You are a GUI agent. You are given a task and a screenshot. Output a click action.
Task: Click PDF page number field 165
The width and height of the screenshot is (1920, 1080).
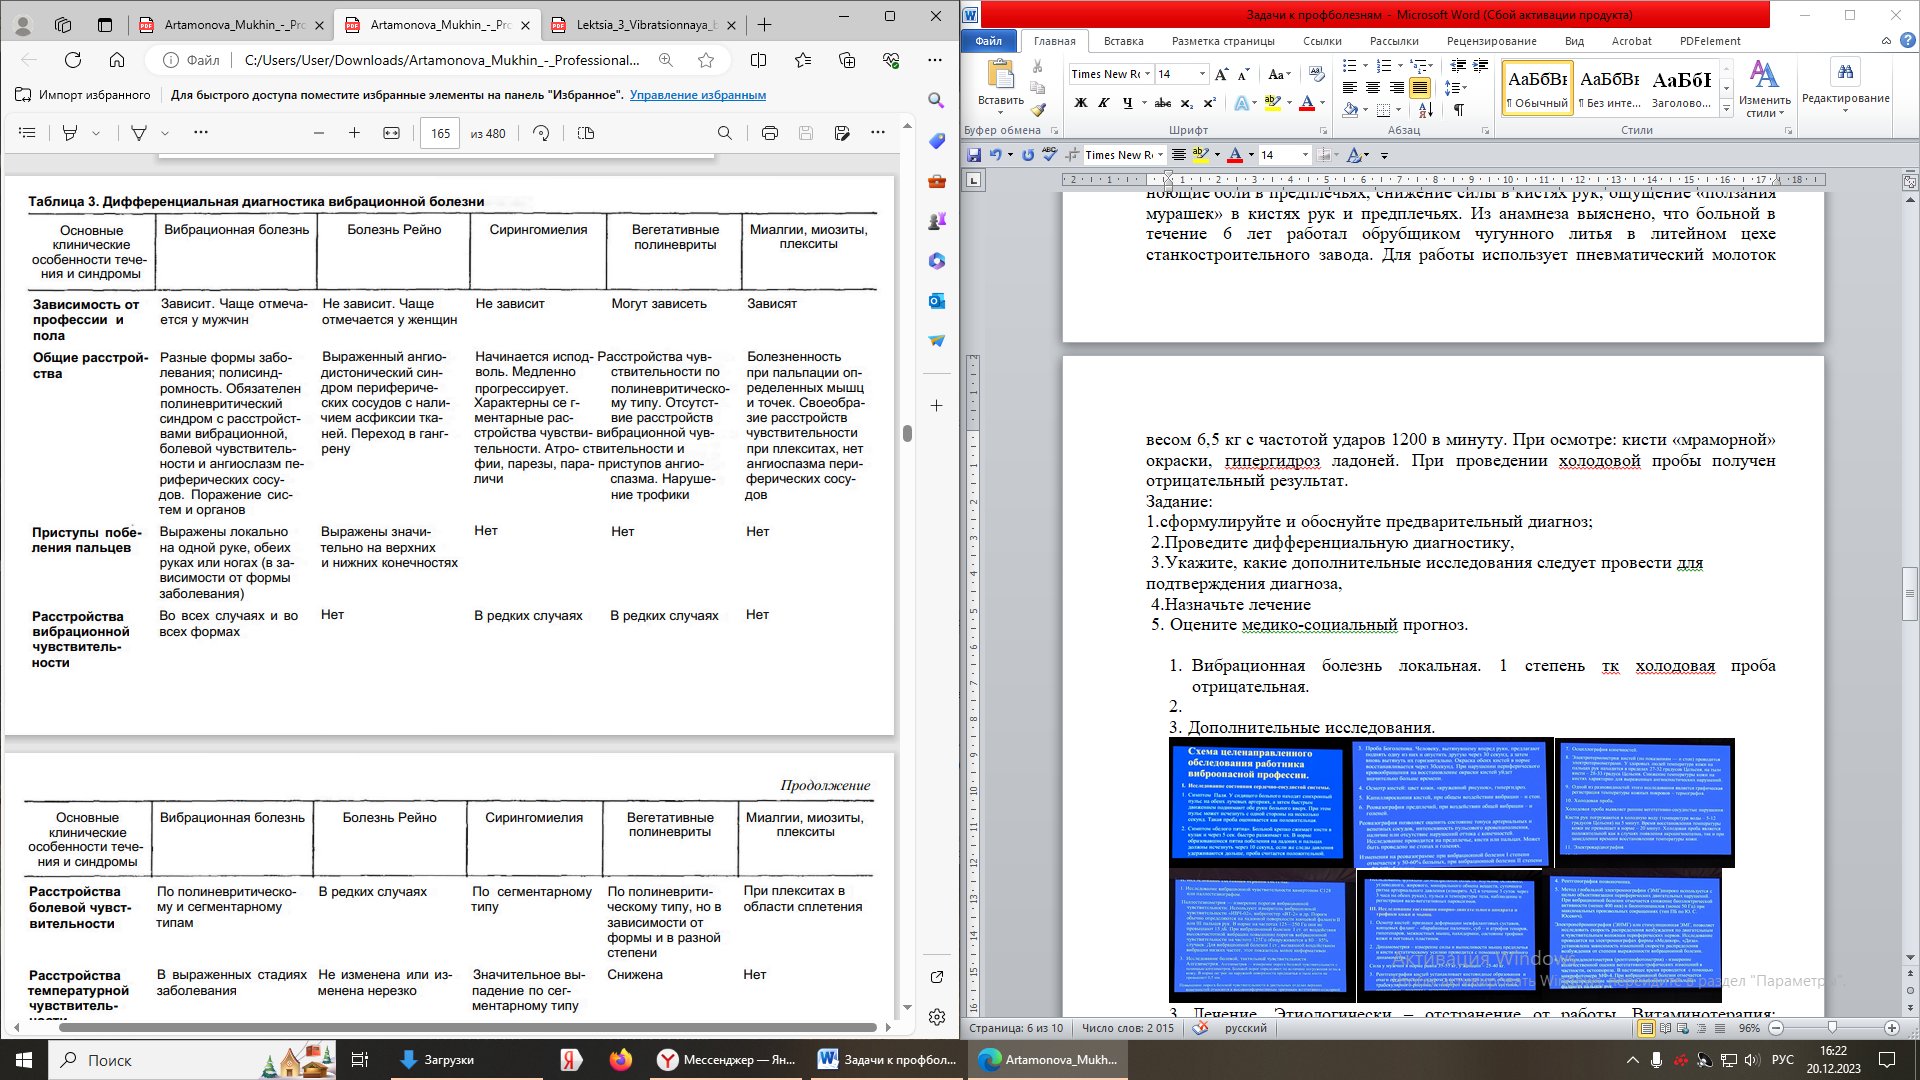(441, 133)
